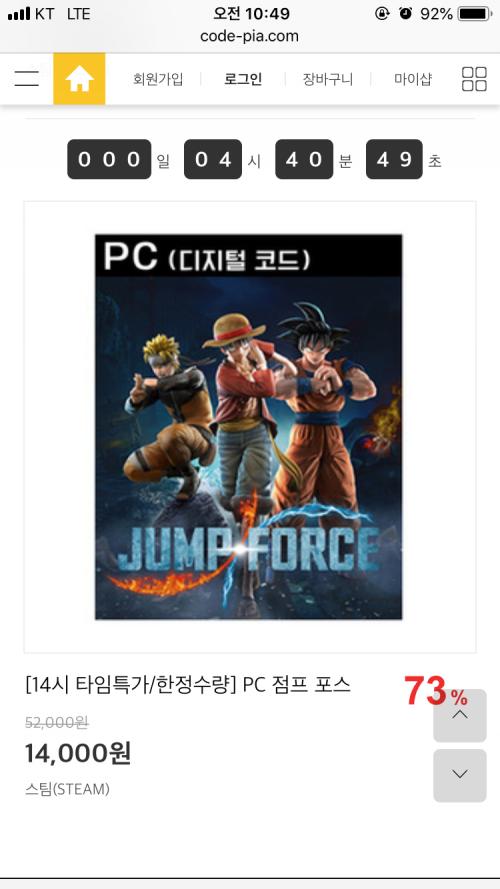Tap the rotation lock status icon
Image resolution: width=500 pixels, height=889 pixels.
(x=382, y=14)
